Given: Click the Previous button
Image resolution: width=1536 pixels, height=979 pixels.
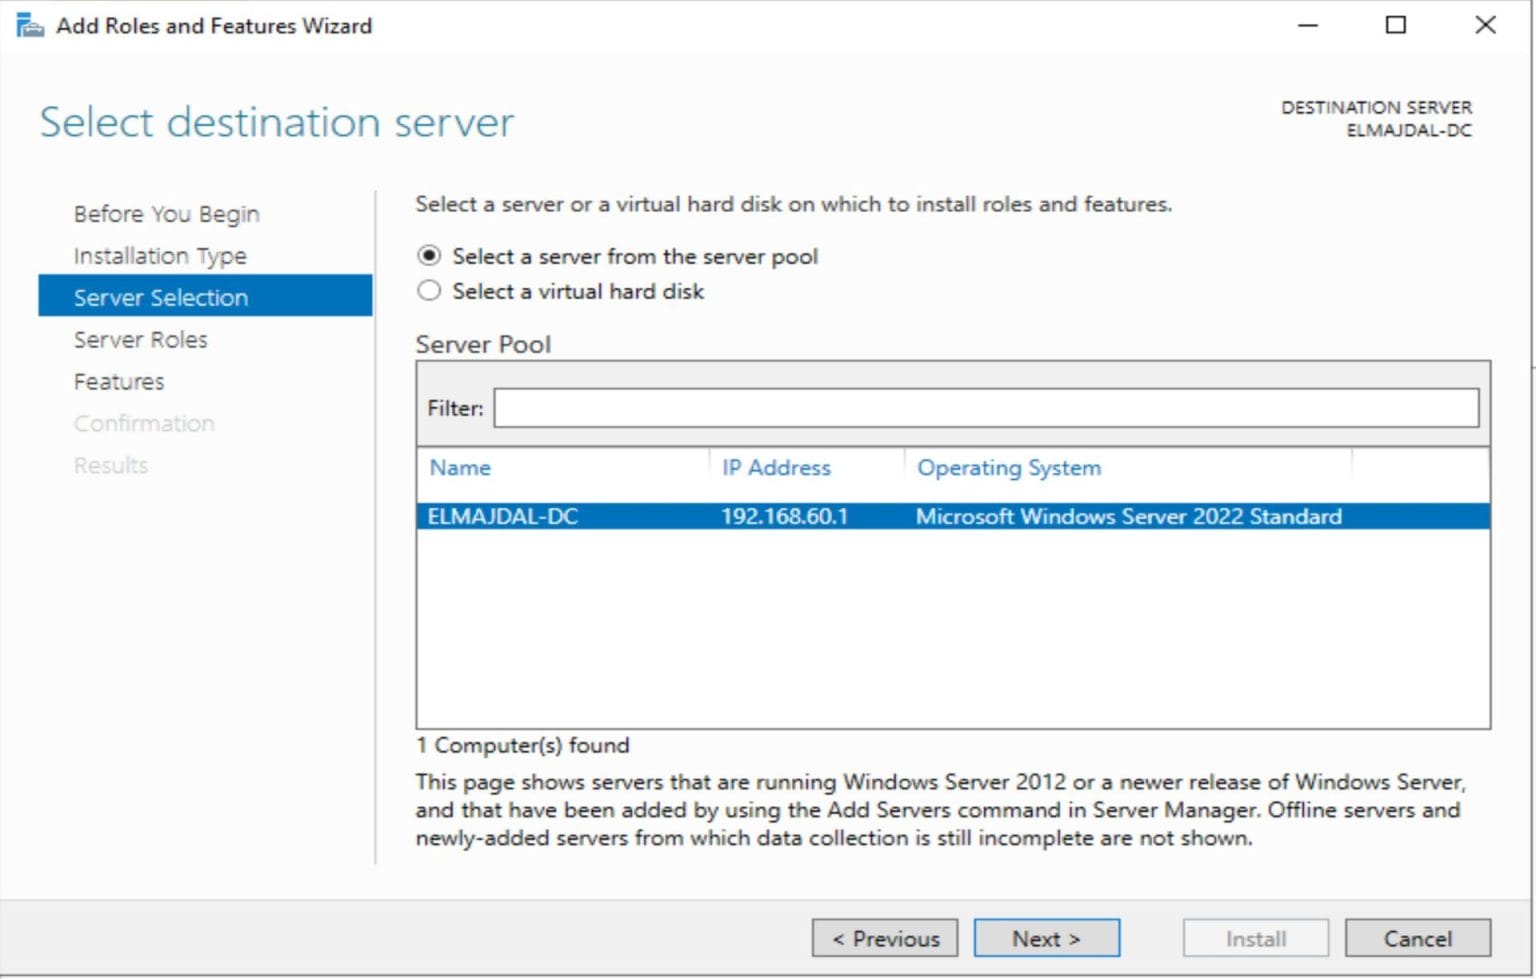Looking at the screenshot, I should click(x=884, y=938).
